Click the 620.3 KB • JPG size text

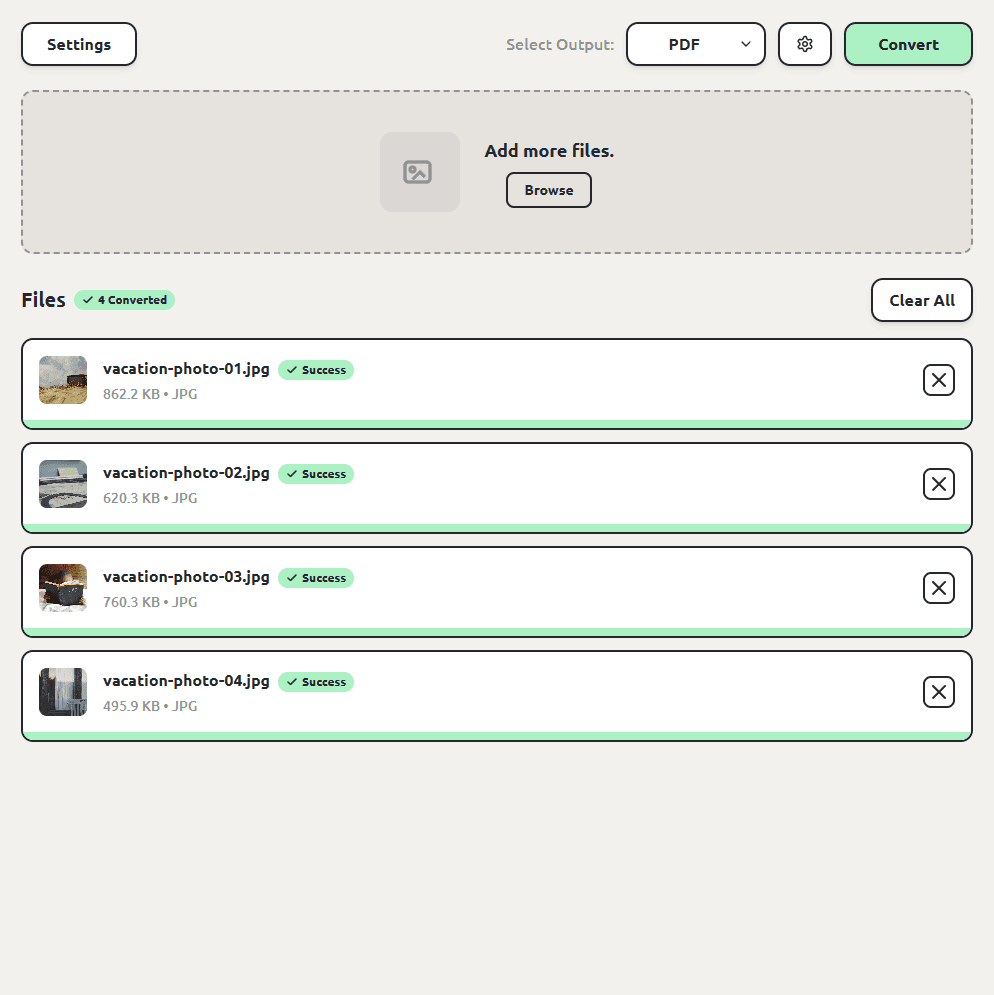[x=150, y=498]
